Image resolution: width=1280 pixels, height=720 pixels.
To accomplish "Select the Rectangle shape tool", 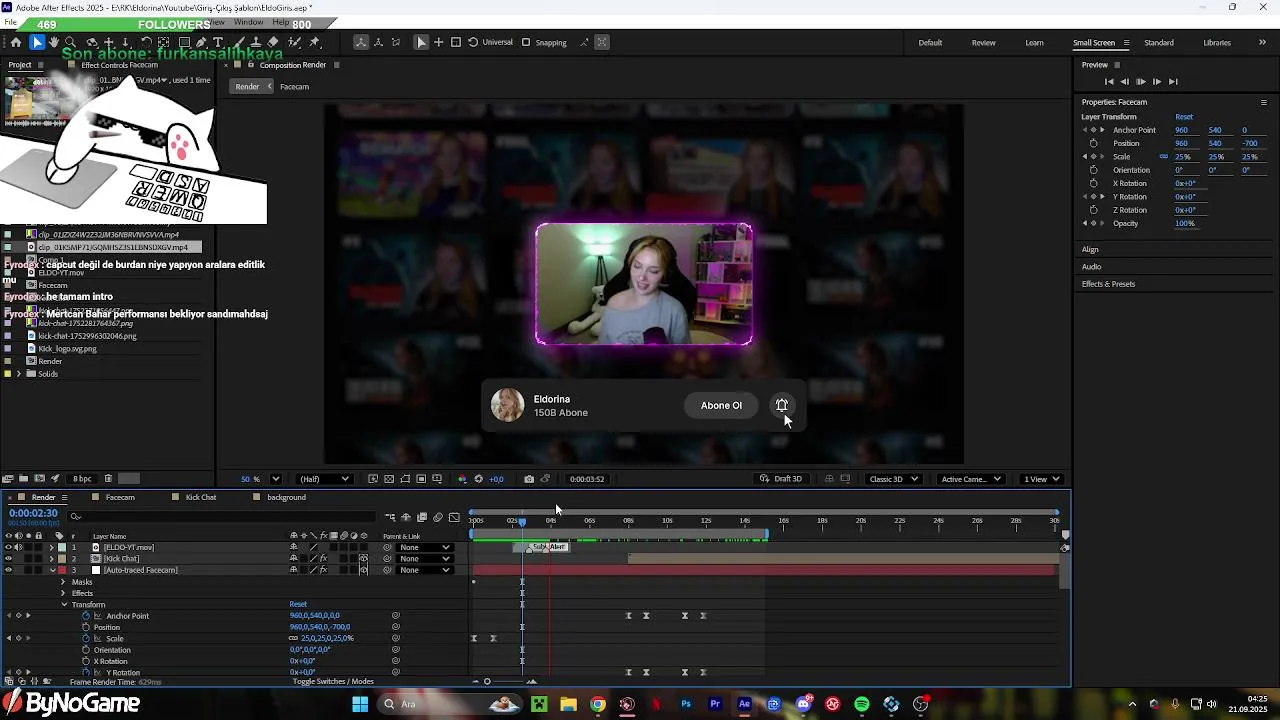I will [x=183, y=42].
